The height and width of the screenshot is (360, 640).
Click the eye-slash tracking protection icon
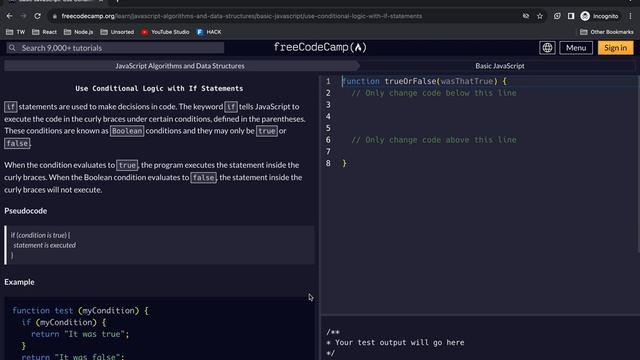[526, 16]
